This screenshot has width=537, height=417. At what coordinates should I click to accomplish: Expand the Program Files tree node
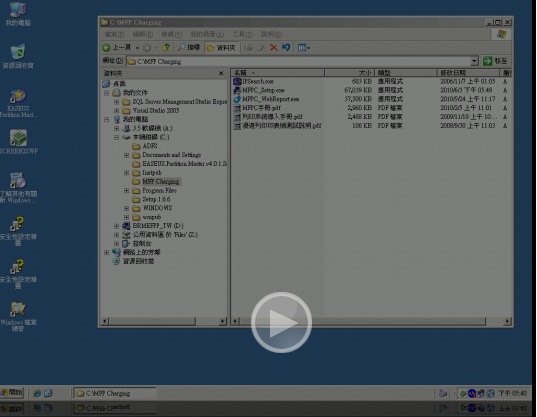126,190
